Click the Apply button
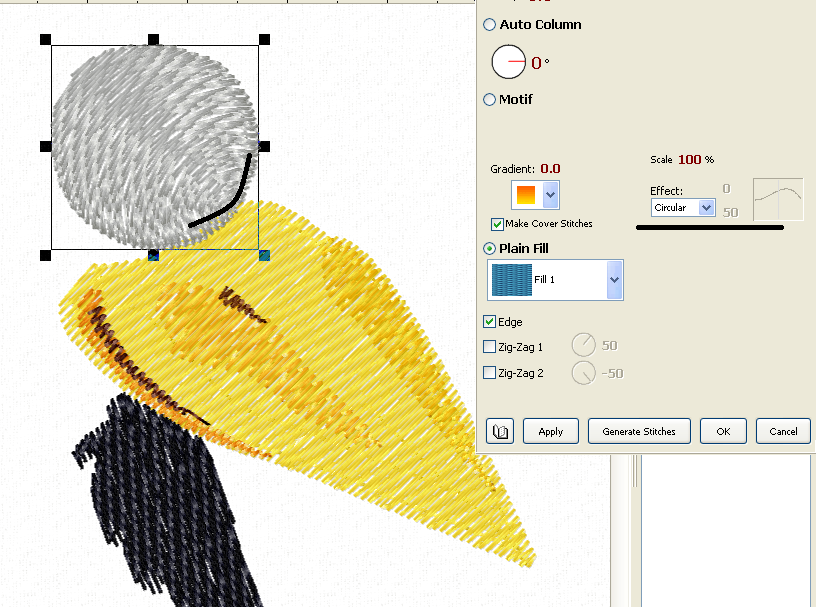 [551, 431]
